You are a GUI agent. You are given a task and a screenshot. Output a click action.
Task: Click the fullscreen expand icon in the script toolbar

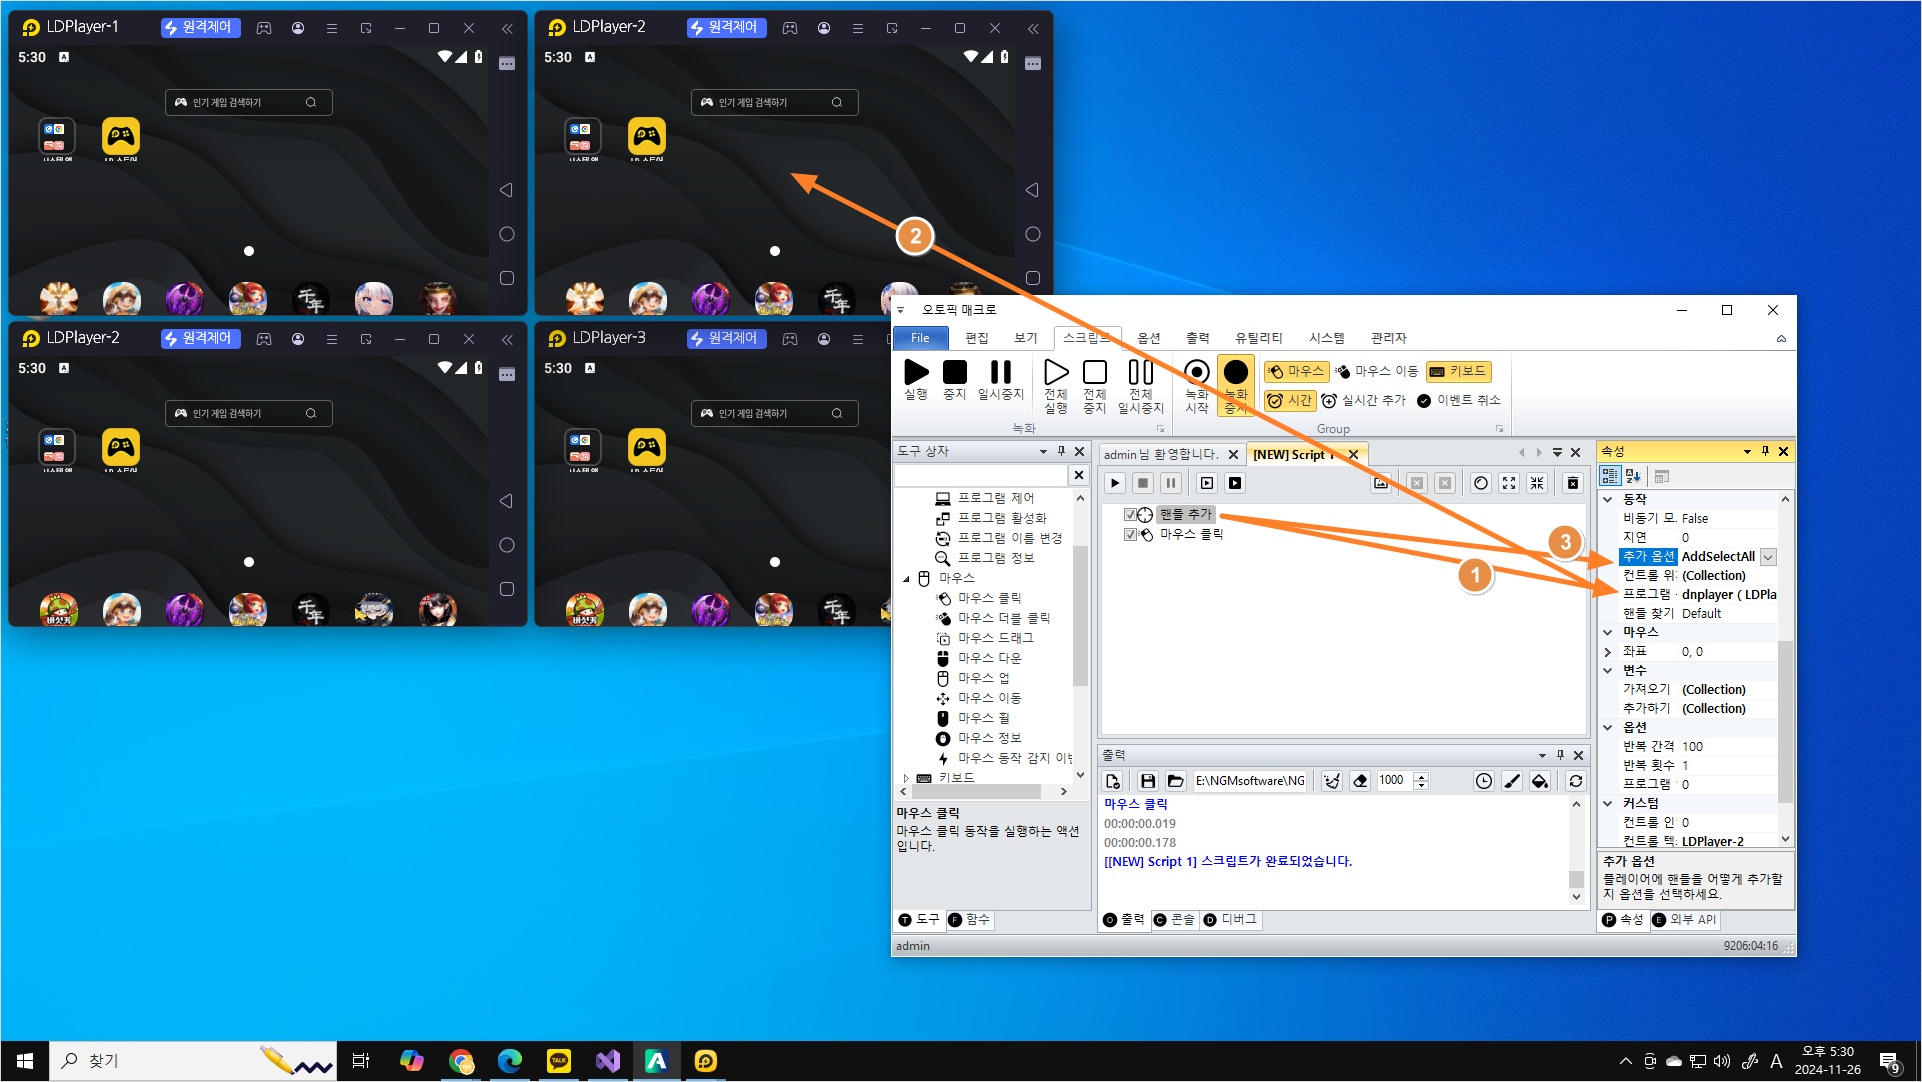1509,483
